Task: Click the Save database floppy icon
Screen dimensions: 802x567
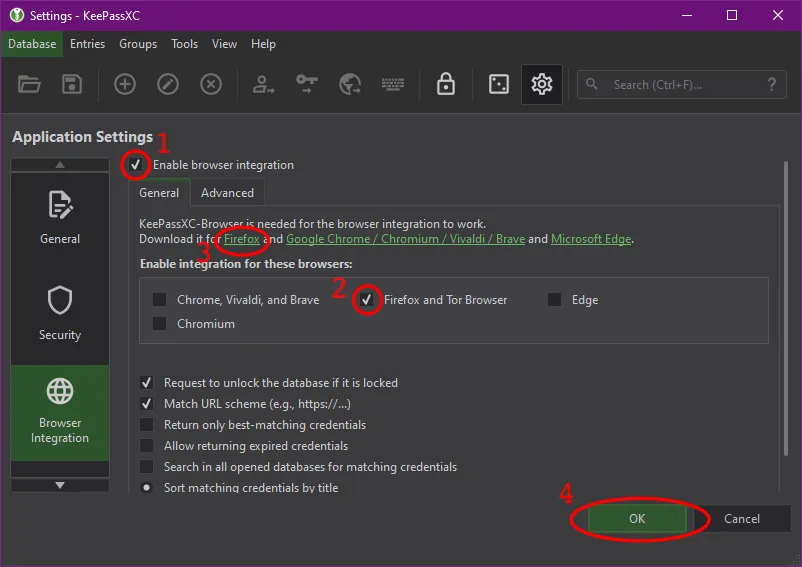Action: pos(72,84)
